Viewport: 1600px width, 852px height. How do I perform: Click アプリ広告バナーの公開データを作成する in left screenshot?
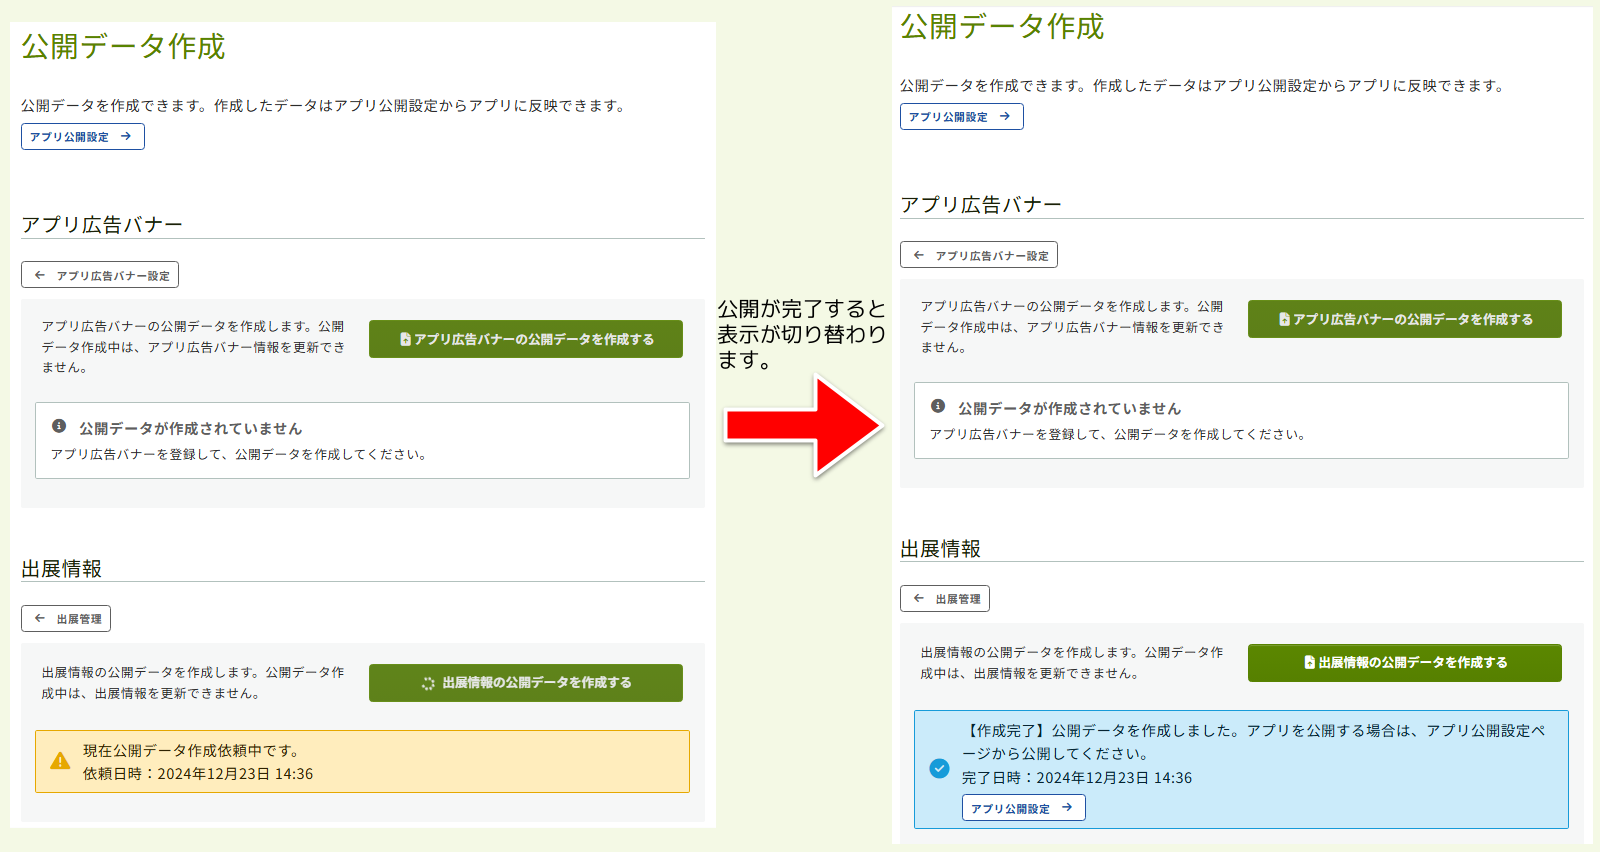526,339
